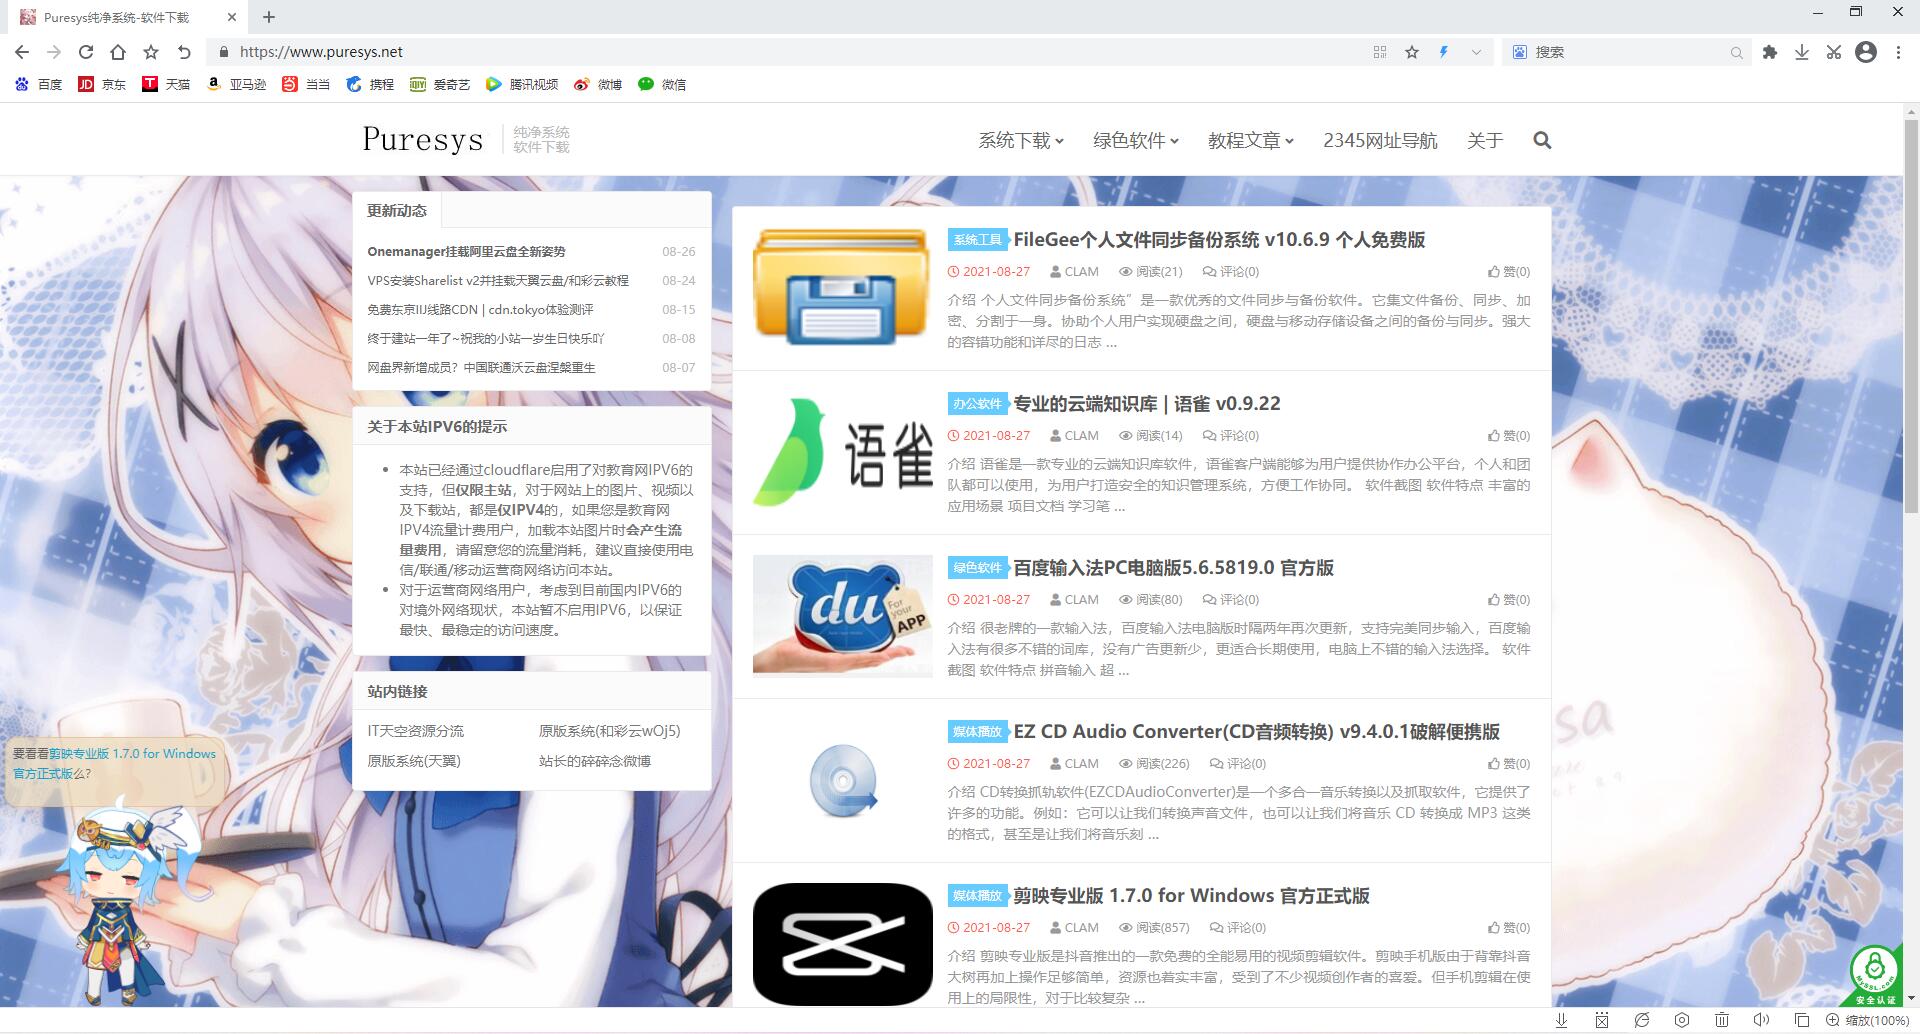Image resolution: width=1920 pixels, height=1034 pixels.
Task: Open the 京东 bookmark
Action: 102,85
